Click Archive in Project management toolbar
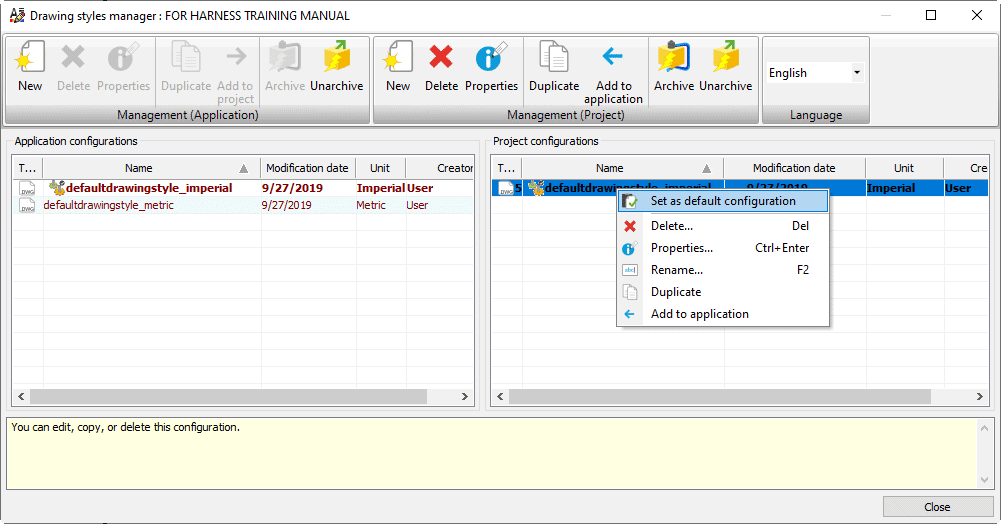The height and width of the screenshot is (524, 1001). coord(674,67)
